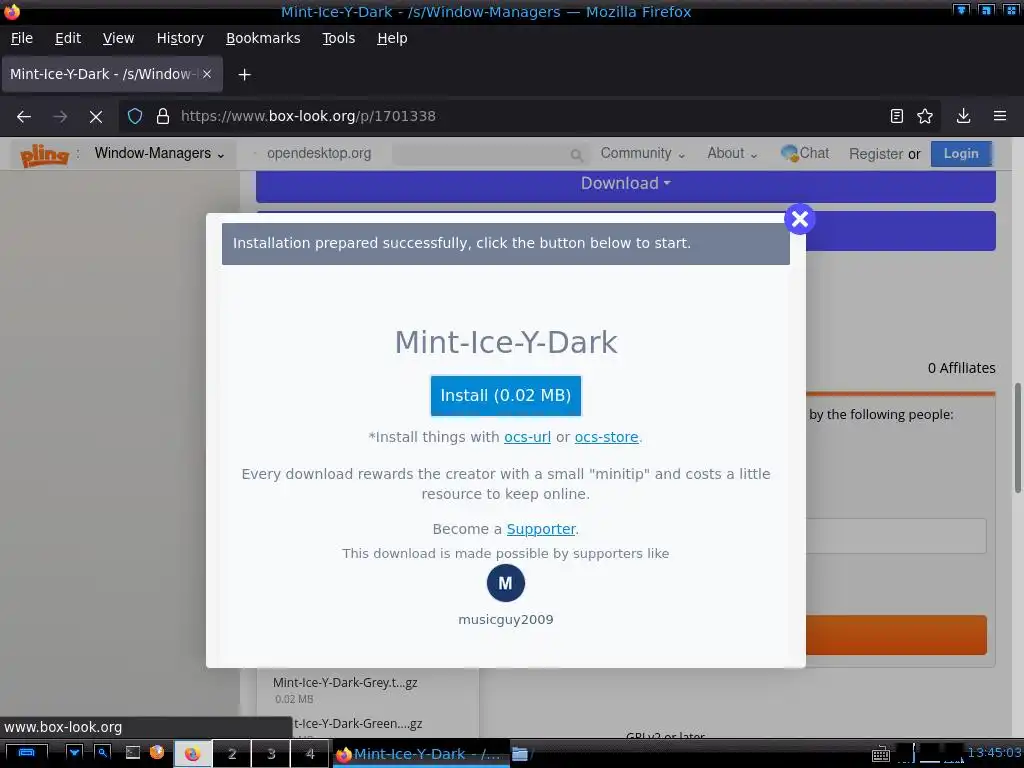Click the folder taskbar entry

click(520, 754)
